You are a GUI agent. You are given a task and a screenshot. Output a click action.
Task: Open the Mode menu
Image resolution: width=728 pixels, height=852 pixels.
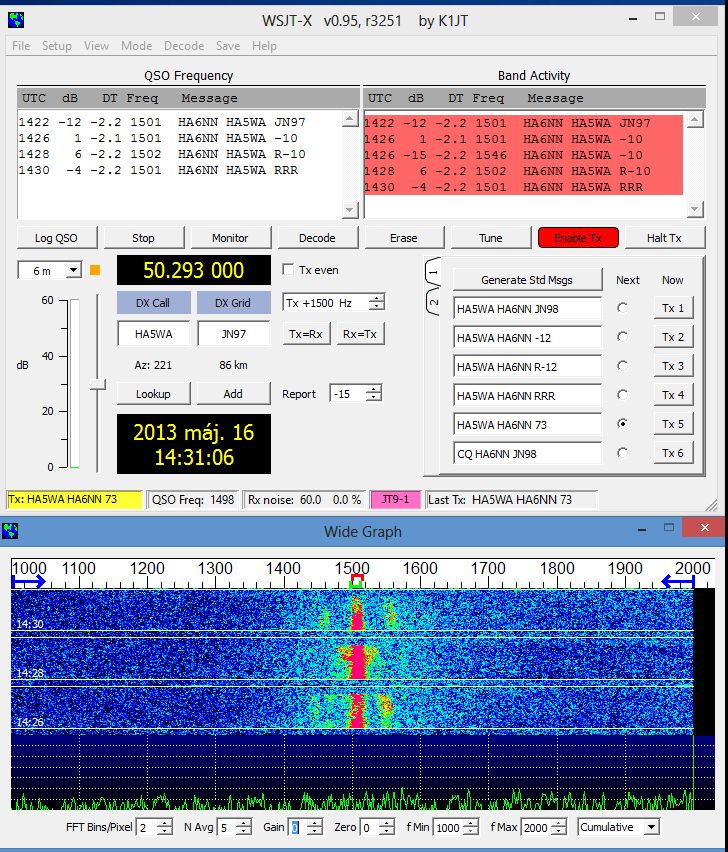pyautogui.click(x=136, y=46)
